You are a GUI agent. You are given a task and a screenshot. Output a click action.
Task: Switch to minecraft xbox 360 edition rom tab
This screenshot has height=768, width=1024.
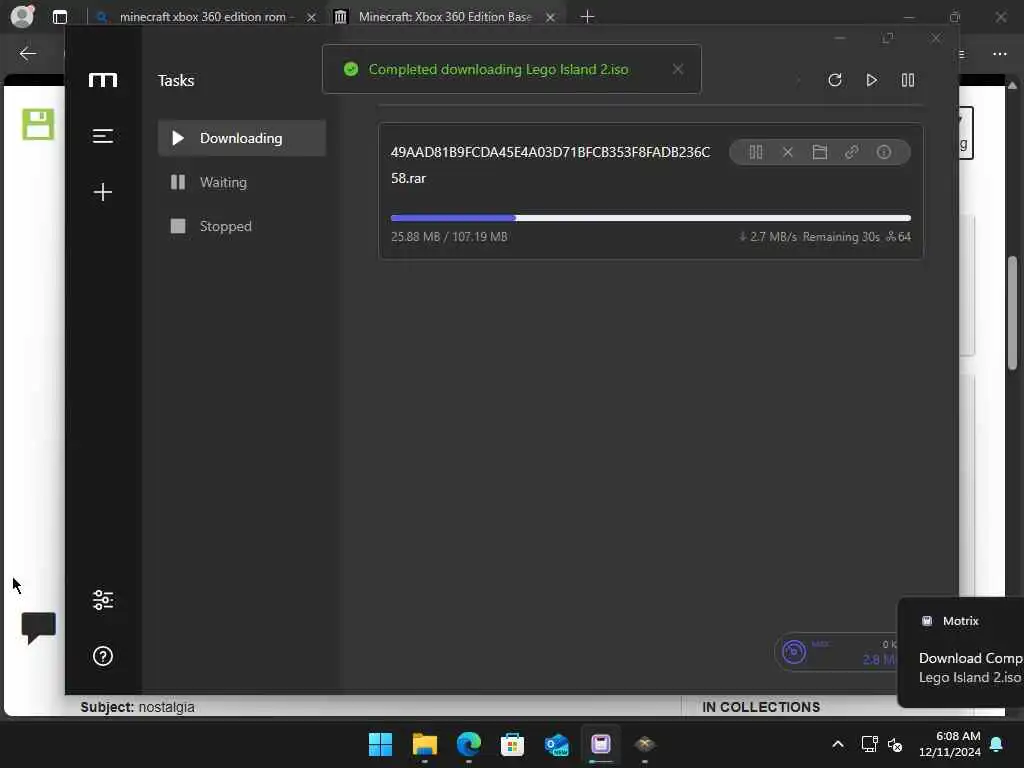pyautogui.click(x=202, y=17)
